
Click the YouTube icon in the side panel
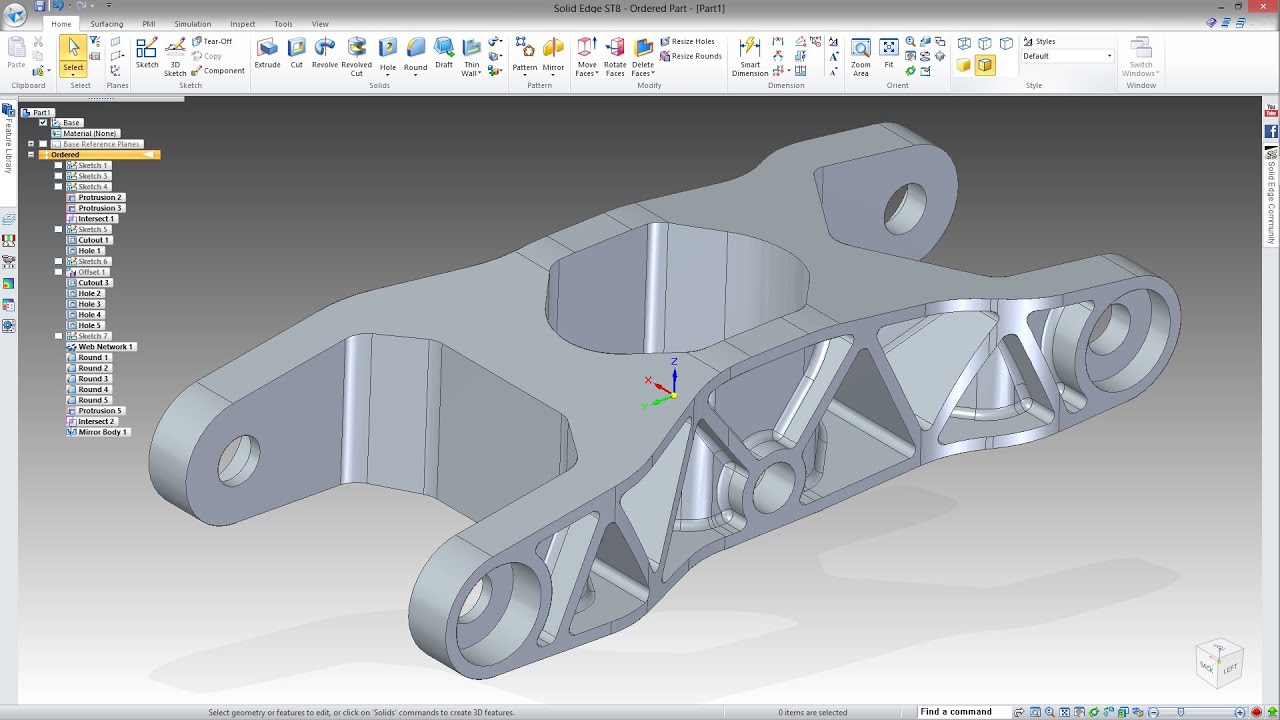1271,109
